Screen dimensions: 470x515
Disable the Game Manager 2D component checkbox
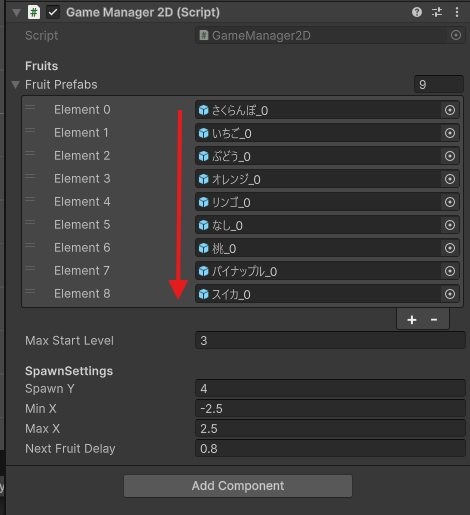click(53, 12)
